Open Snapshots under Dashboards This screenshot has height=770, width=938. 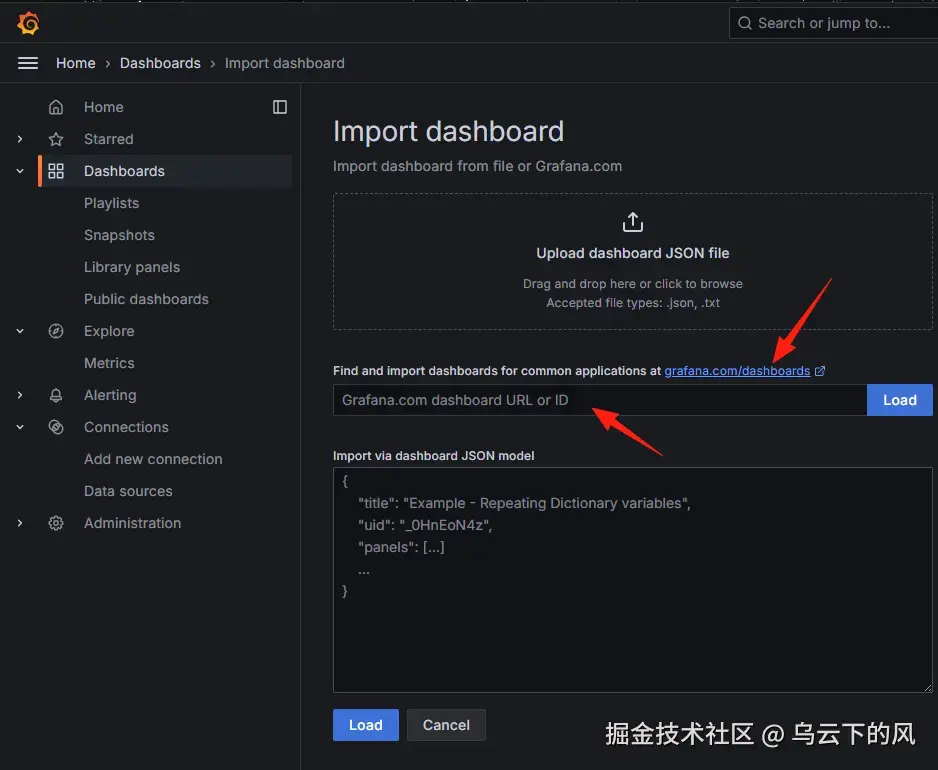119,235
